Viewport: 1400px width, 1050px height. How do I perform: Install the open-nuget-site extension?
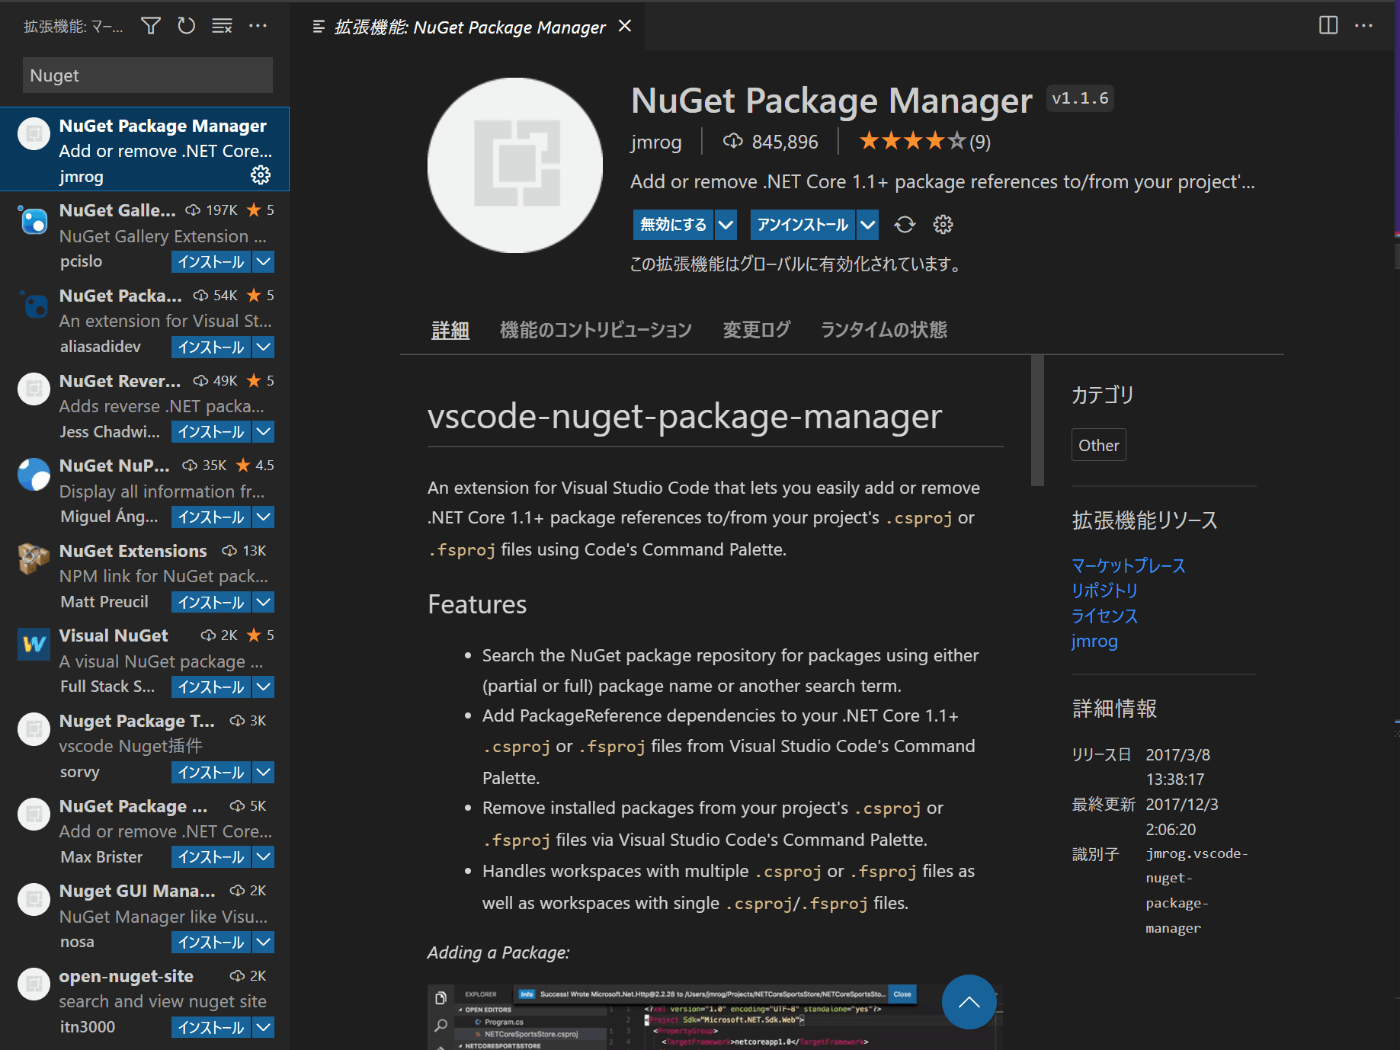pos(211,1027)
